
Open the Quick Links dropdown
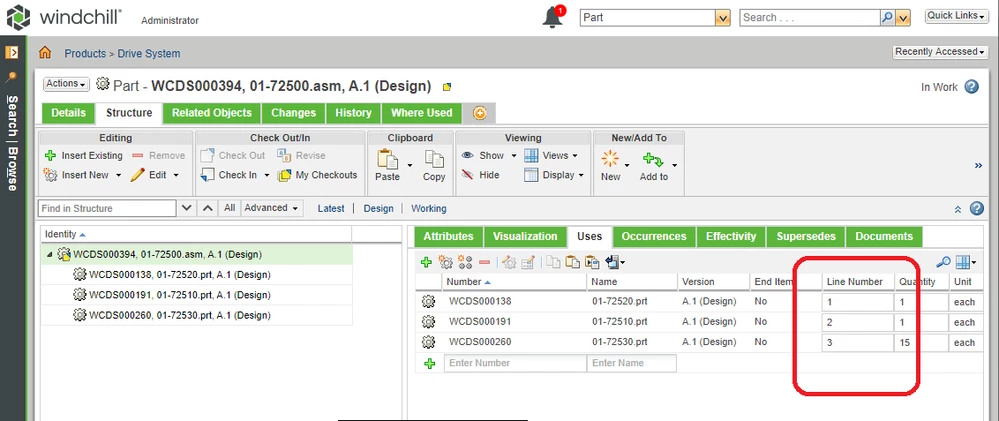point(956,16)
